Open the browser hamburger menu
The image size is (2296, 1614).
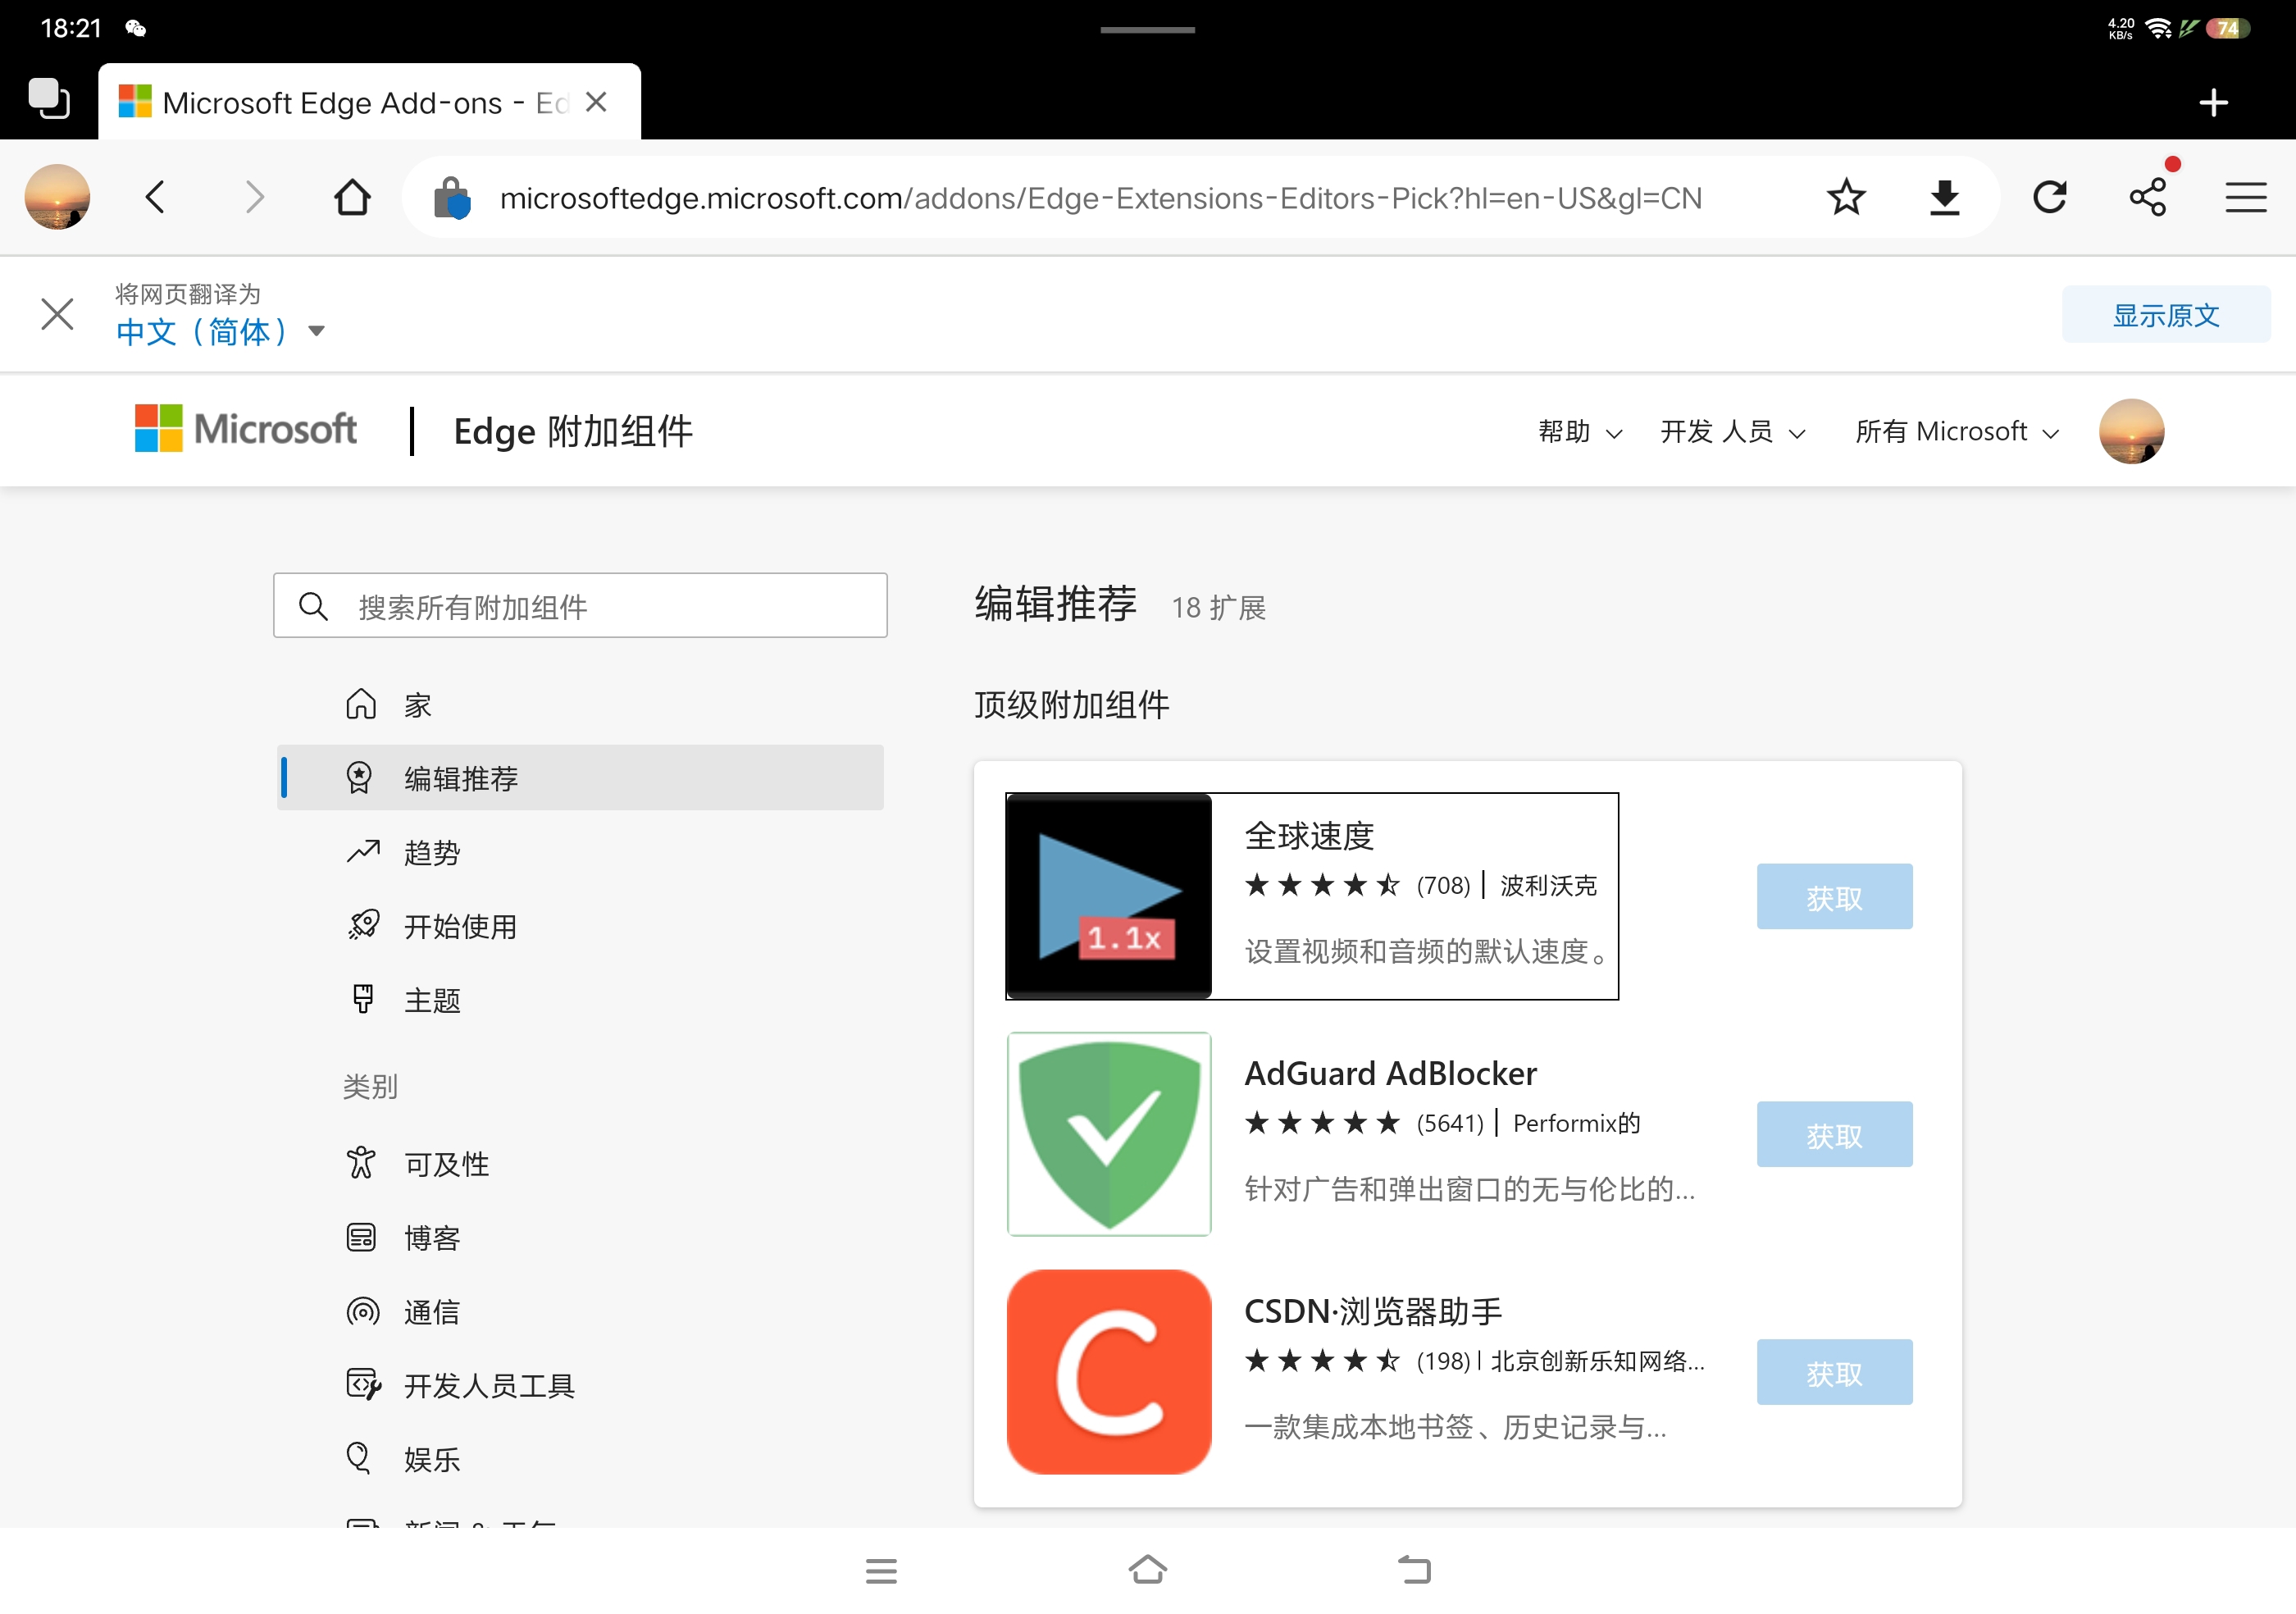tap(2245, 196)
